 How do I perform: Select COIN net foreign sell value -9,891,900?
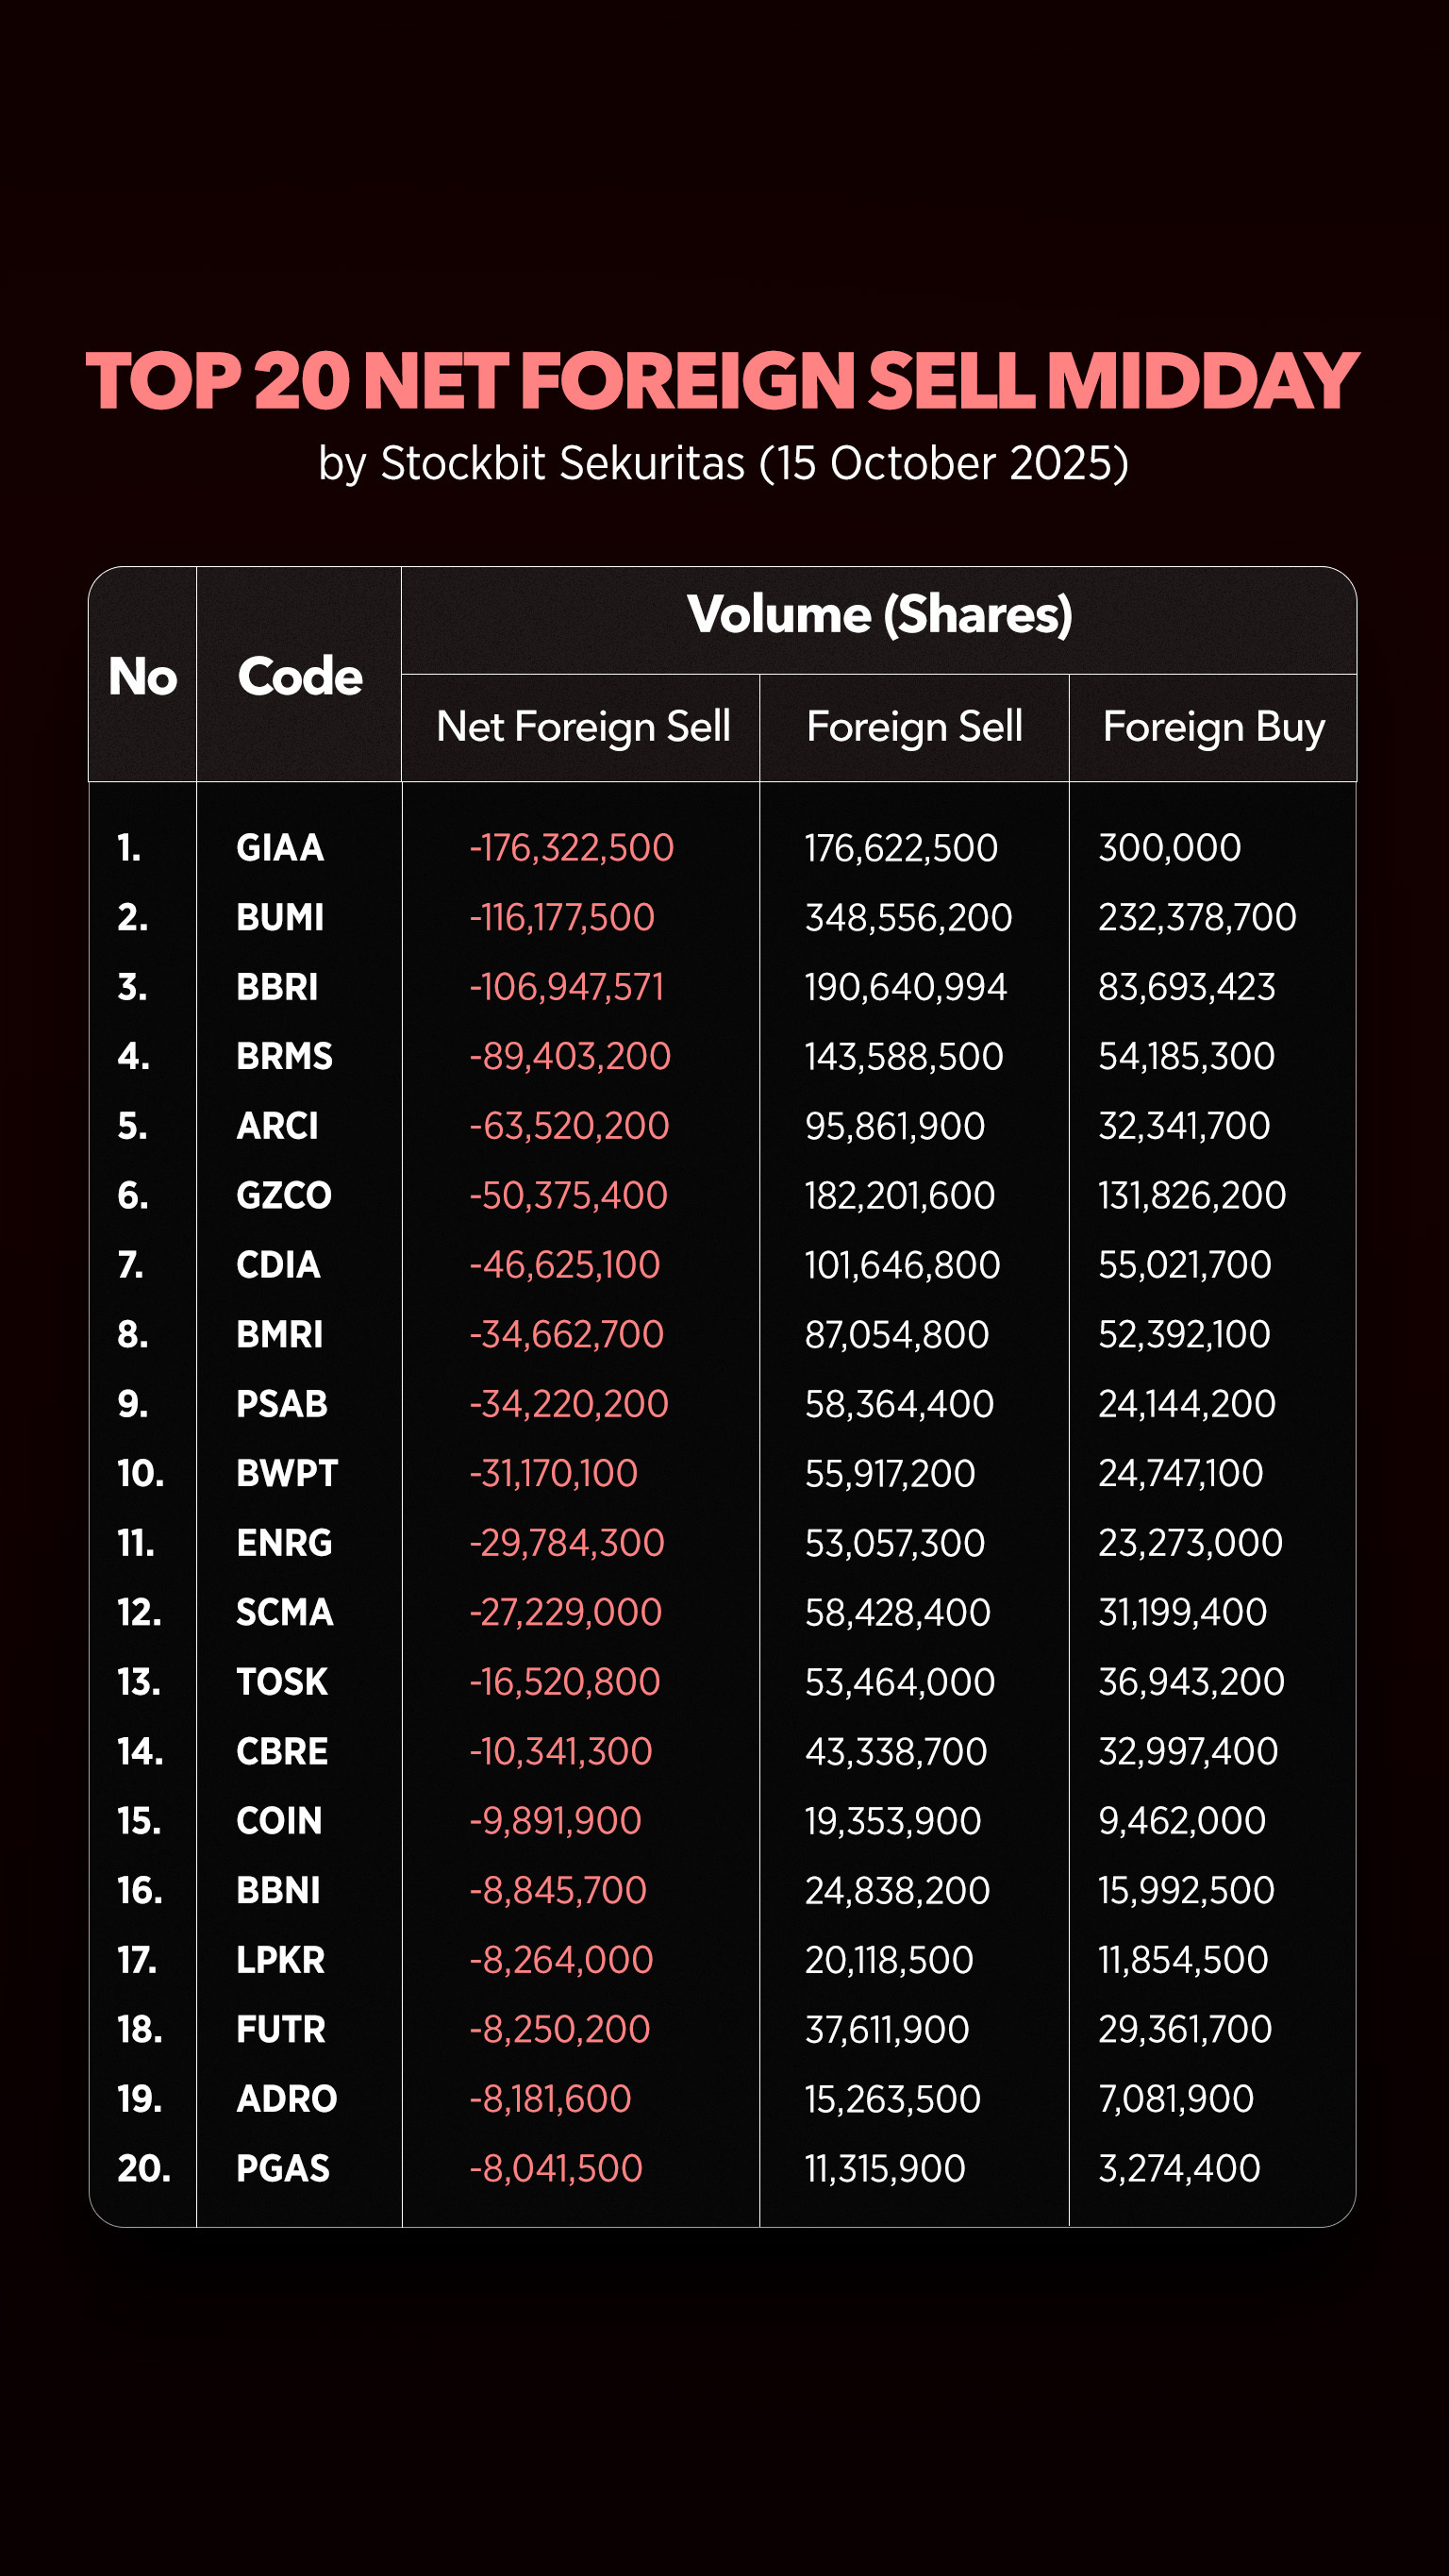pyautogui.click(x=555, y=1820)
